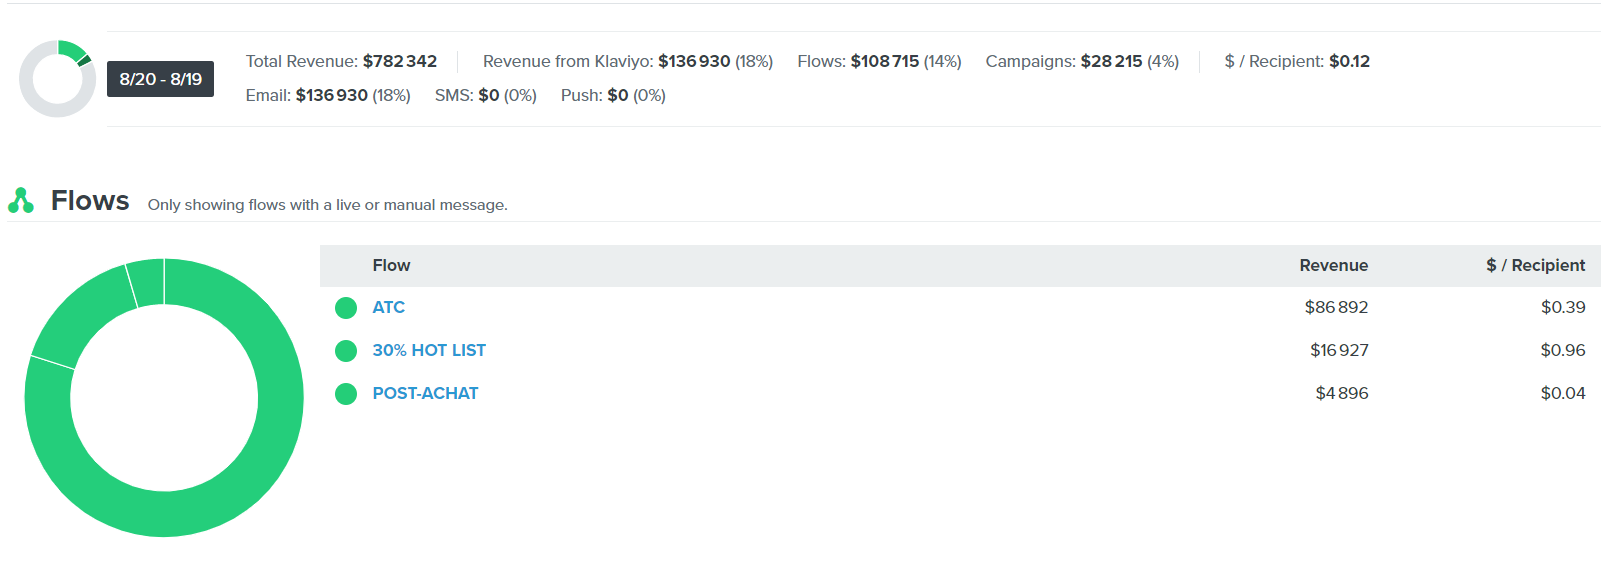Click the Revenue from Klaviyo value

694,62
